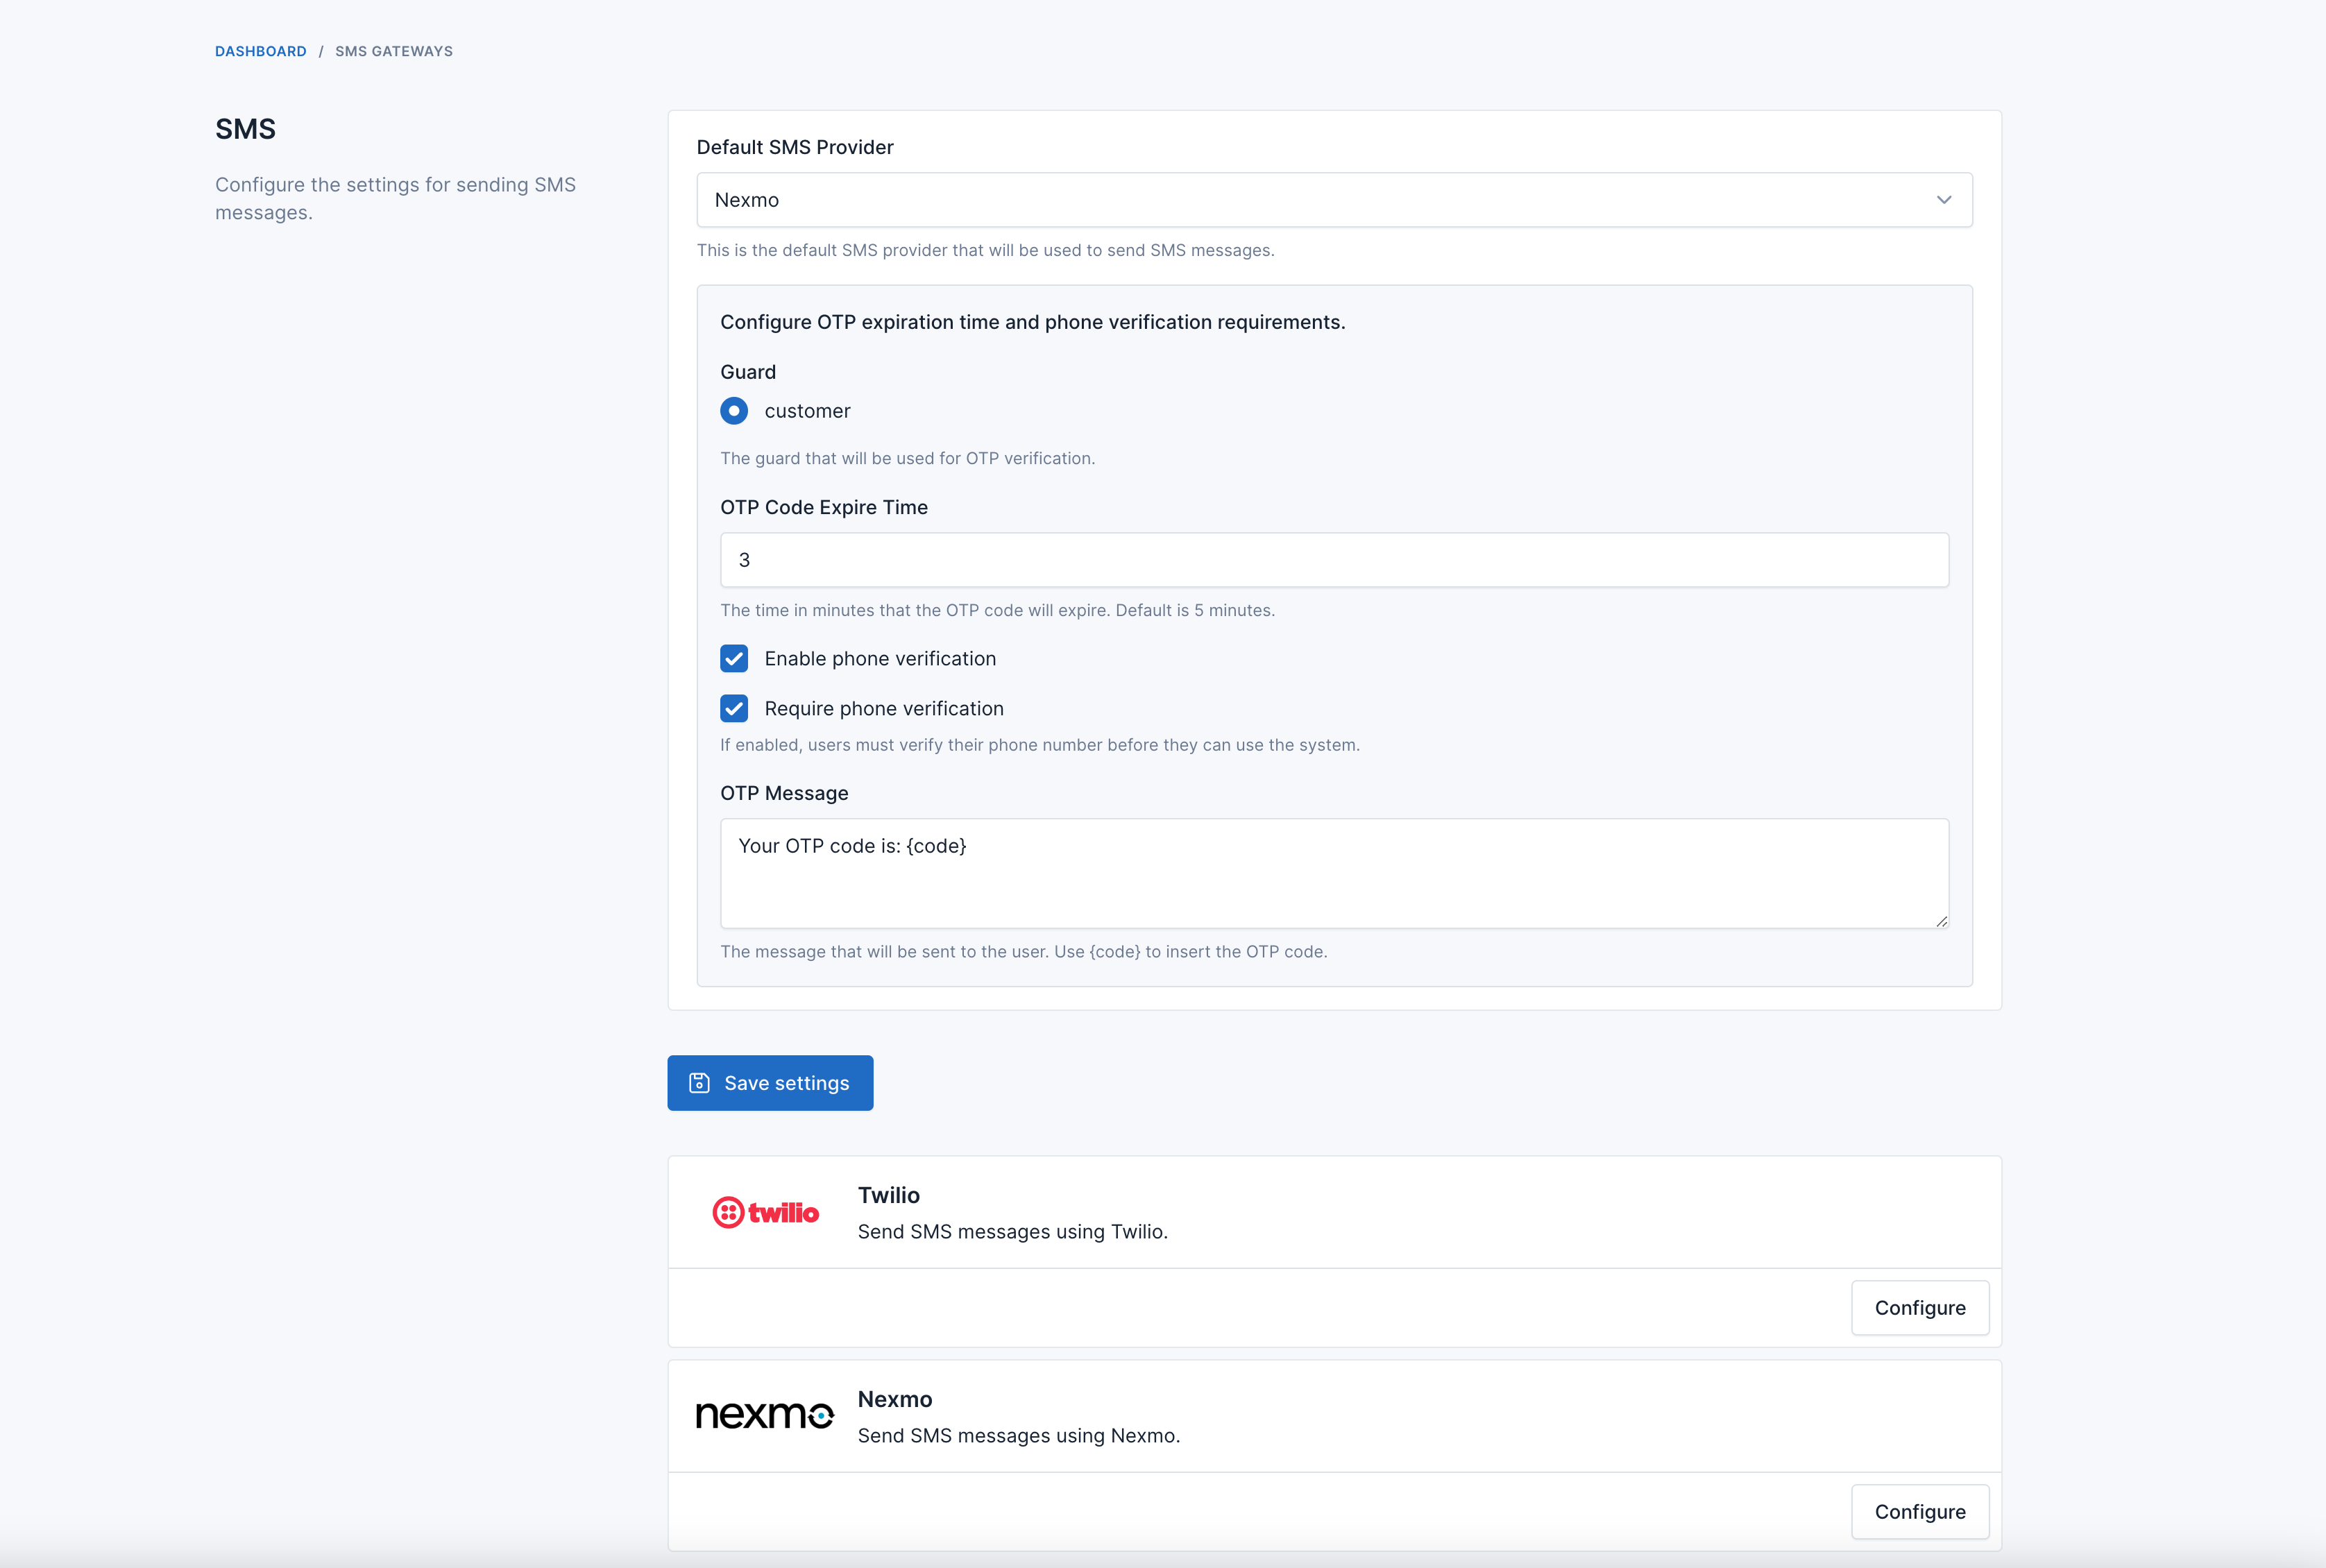Open the Default SMS Provider dropdown

pyautogui.click(x=1334, y=200)
